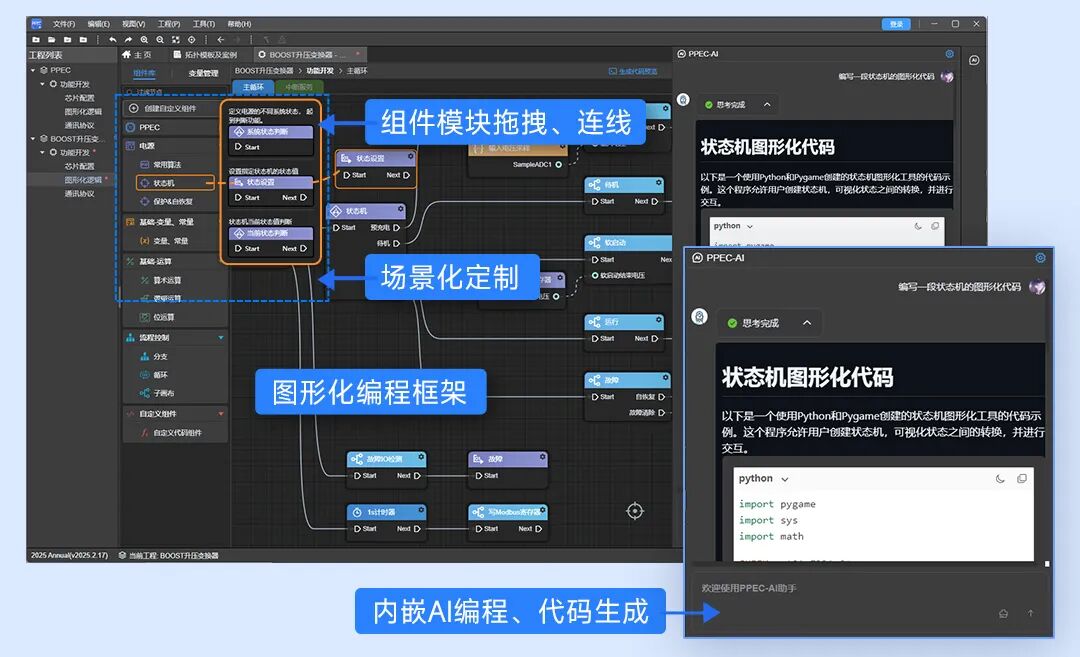This screenshot has width=1080, height=657.
Task: Select 图形化逻辑 under BOOST project
Action: [83, 180]
